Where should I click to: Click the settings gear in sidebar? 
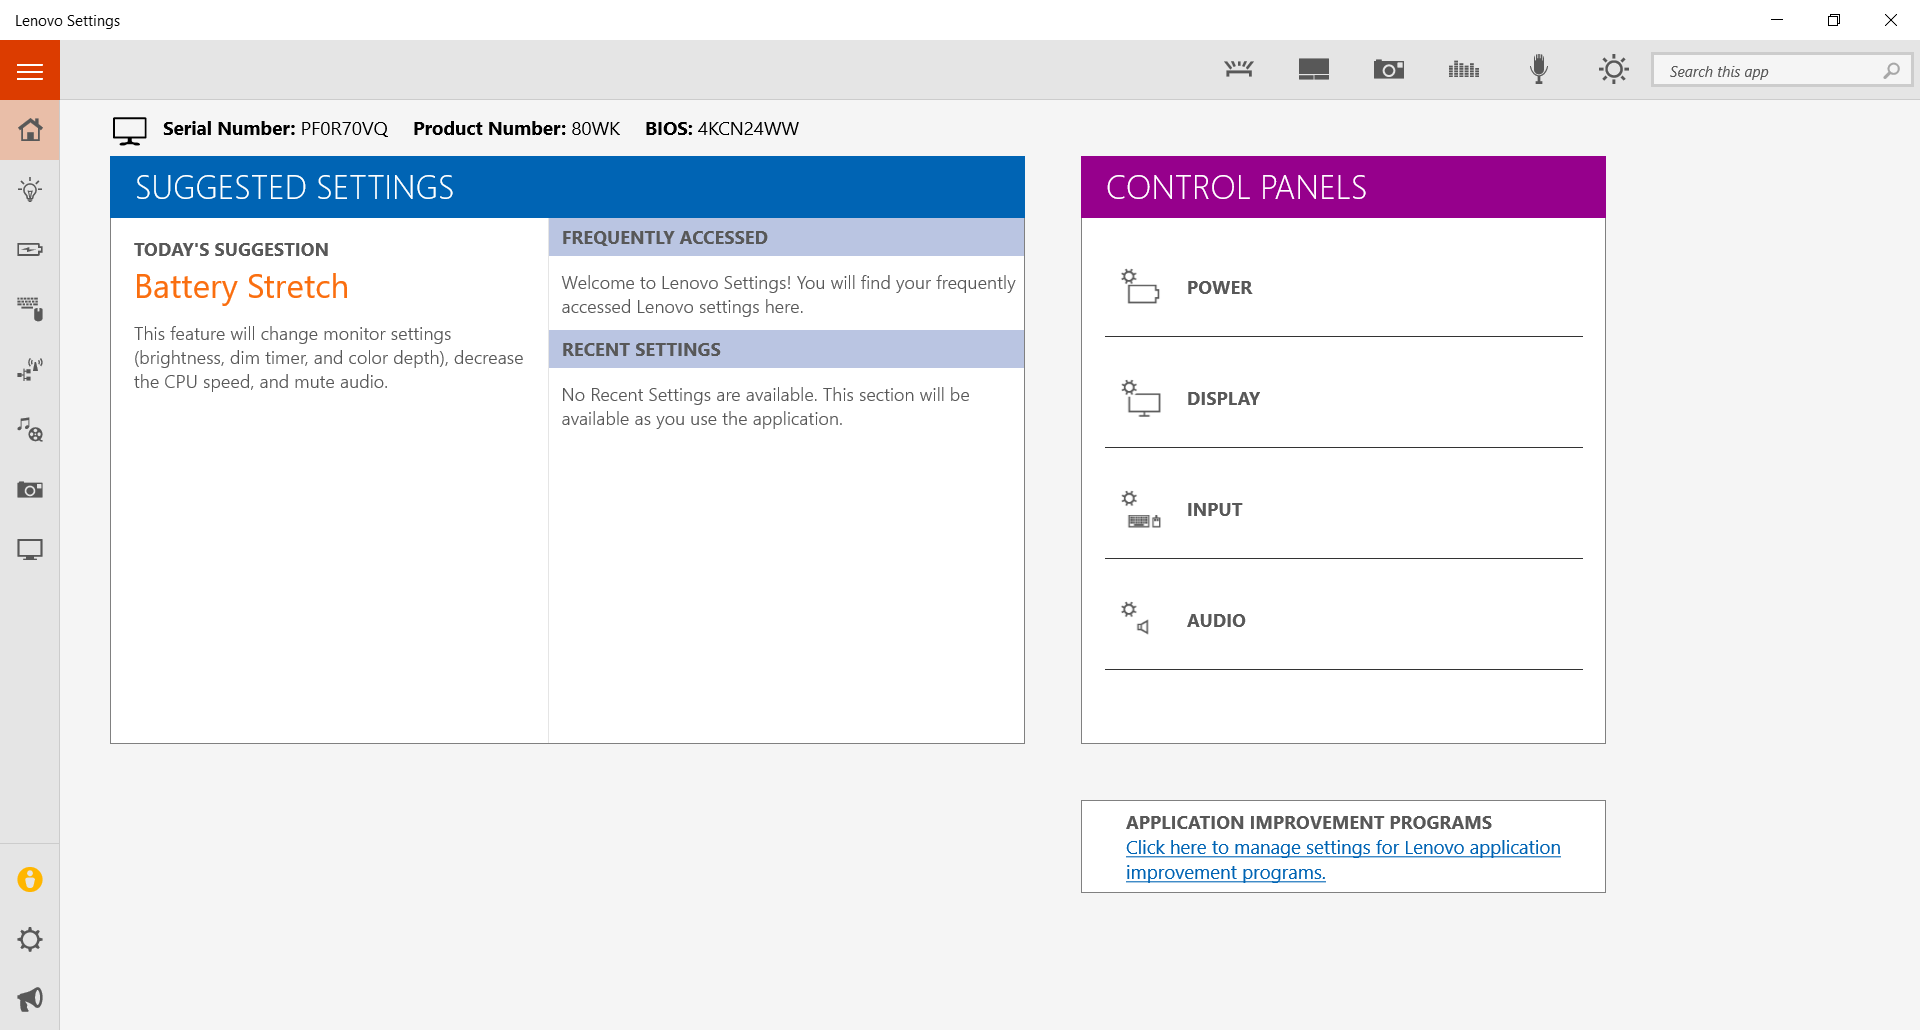point(30,940)
